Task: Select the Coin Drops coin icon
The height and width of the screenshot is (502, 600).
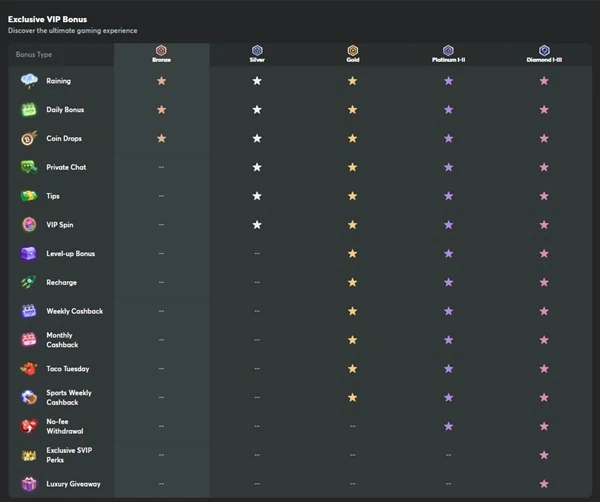Action: (29, 138)
